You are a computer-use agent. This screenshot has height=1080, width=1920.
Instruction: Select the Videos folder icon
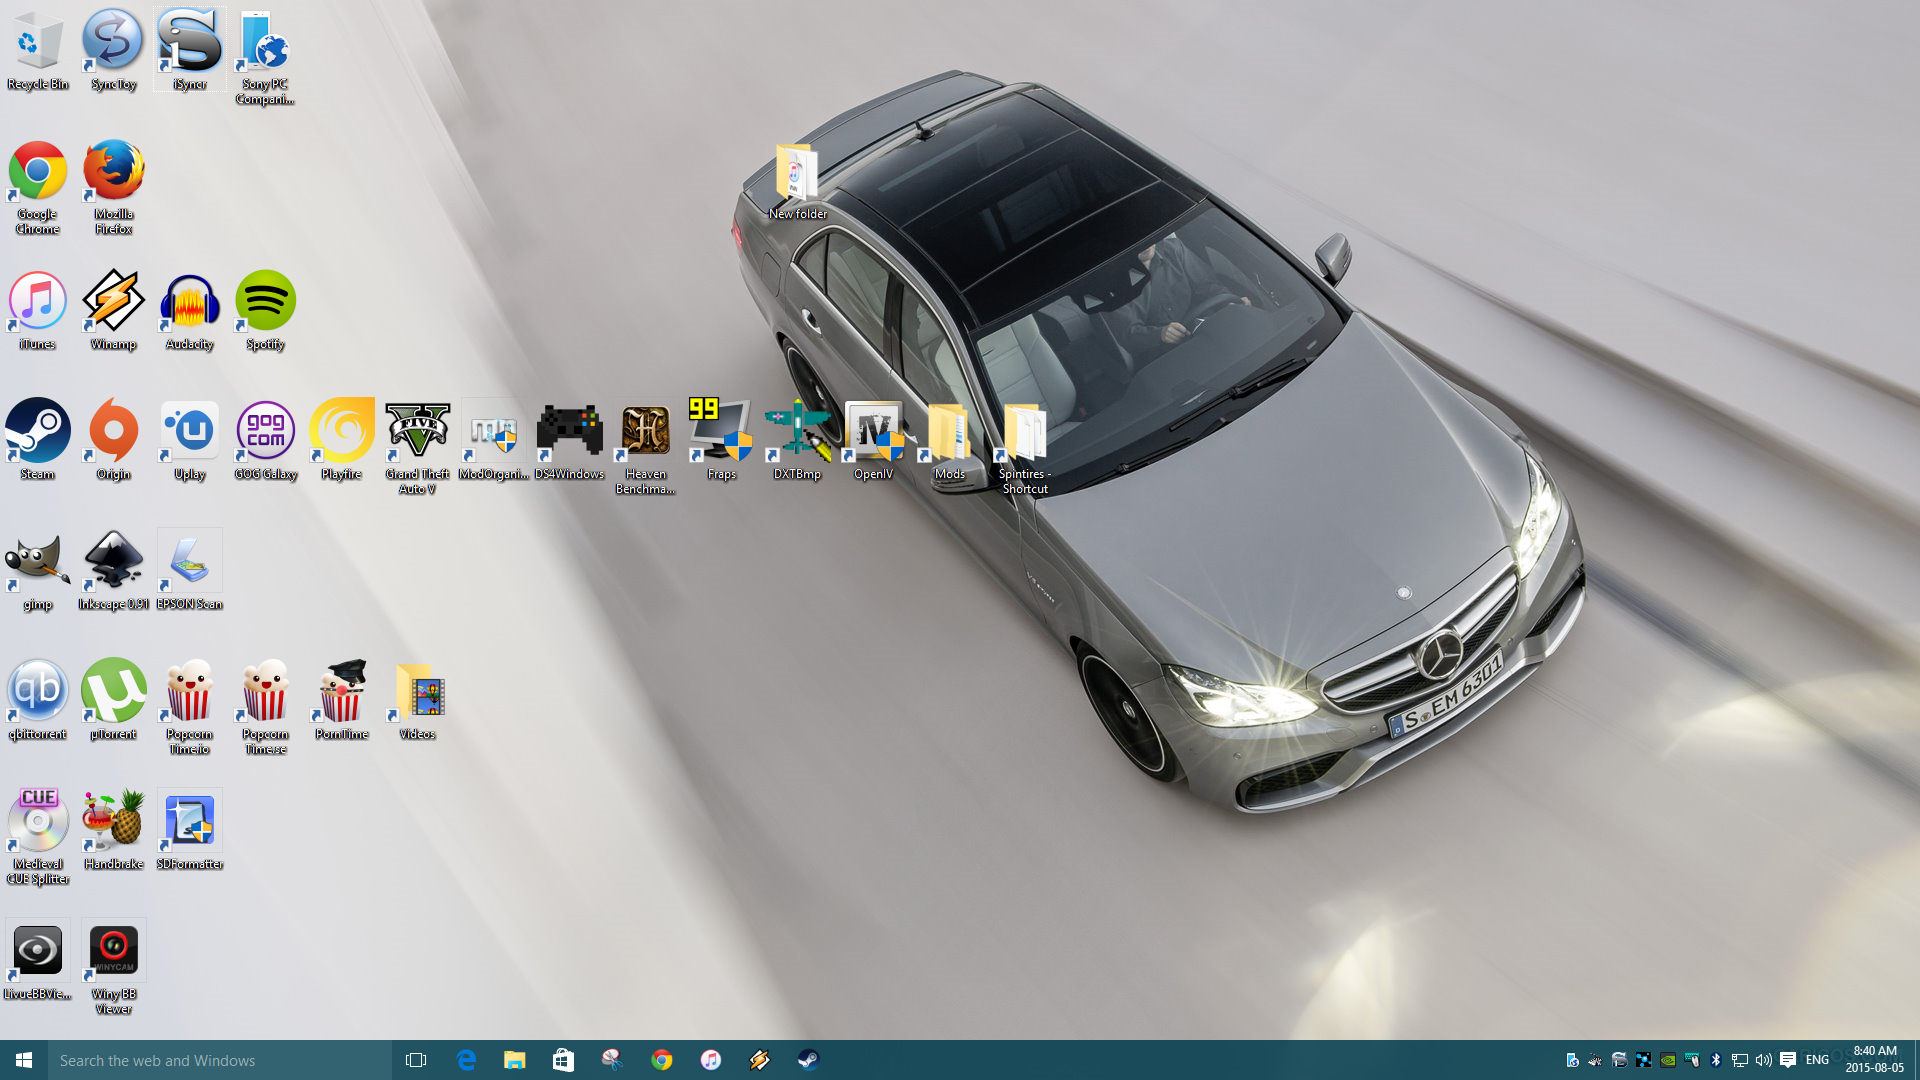[418, 700]
